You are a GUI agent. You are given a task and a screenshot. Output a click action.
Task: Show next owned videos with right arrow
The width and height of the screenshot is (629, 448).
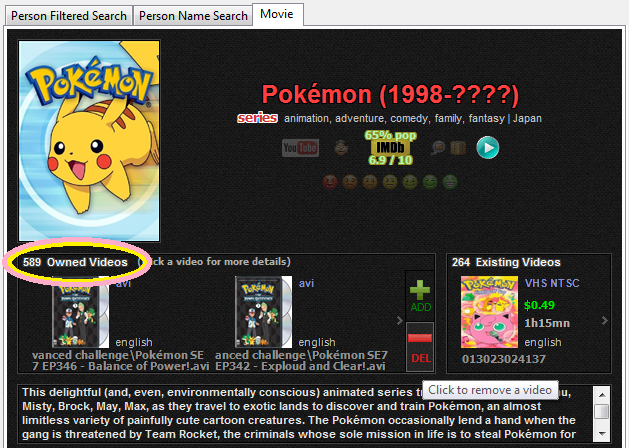(x=400, y=320)
